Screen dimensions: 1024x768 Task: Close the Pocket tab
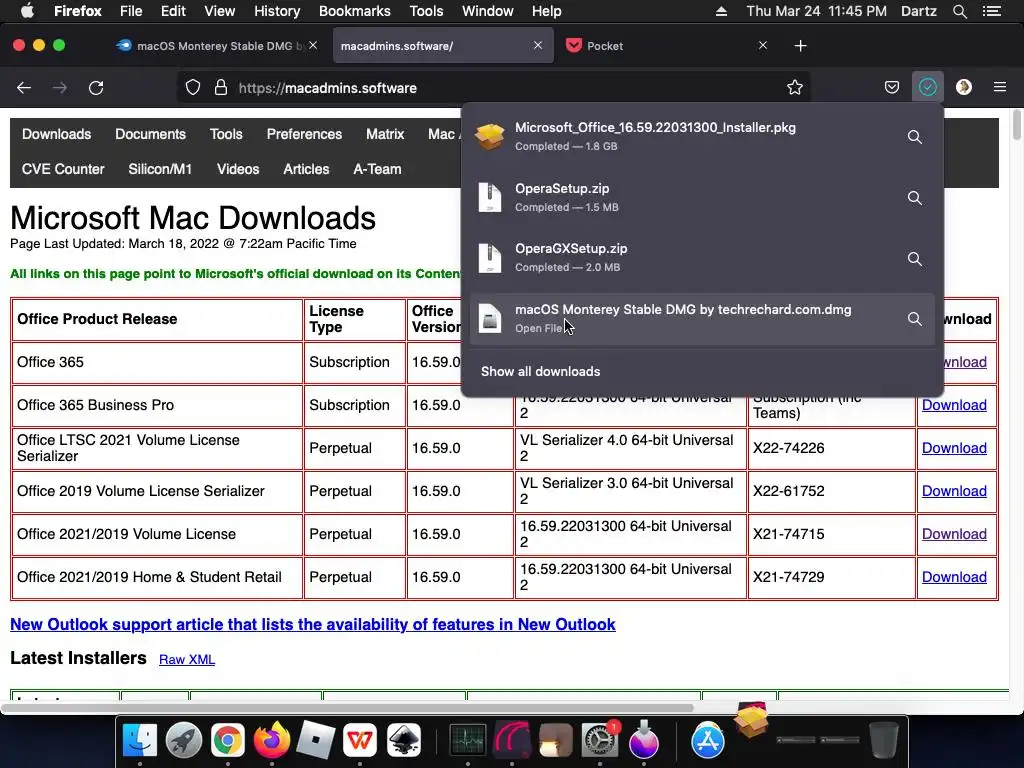click(x=762, y=45)
